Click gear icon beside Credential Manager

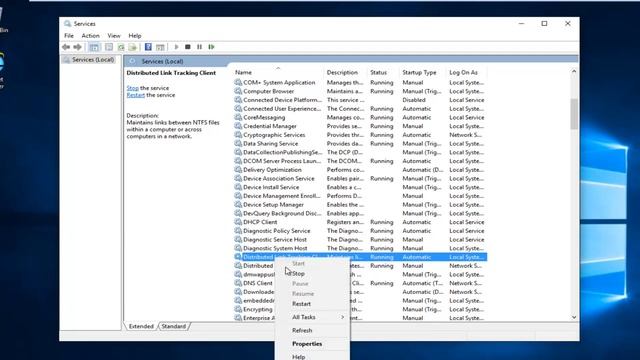pyautogui.click(x=238, y=126)
